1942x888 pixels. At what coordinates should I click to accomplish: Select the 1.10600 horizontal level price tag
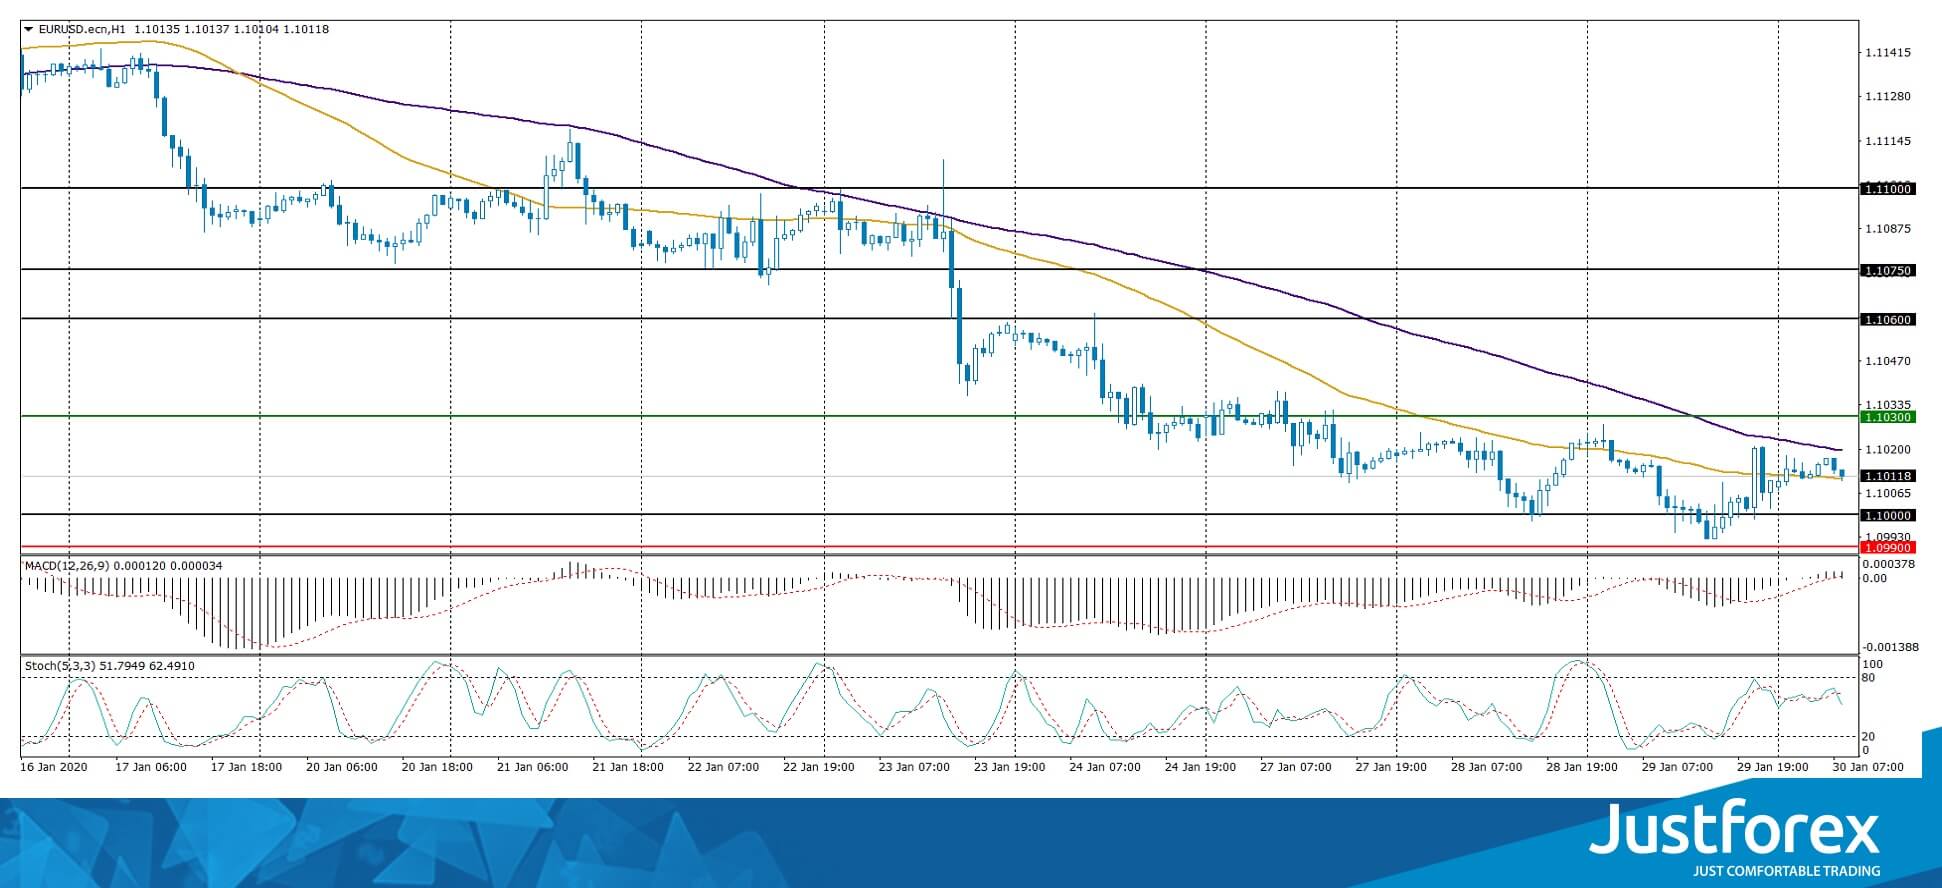point(1887,319)
